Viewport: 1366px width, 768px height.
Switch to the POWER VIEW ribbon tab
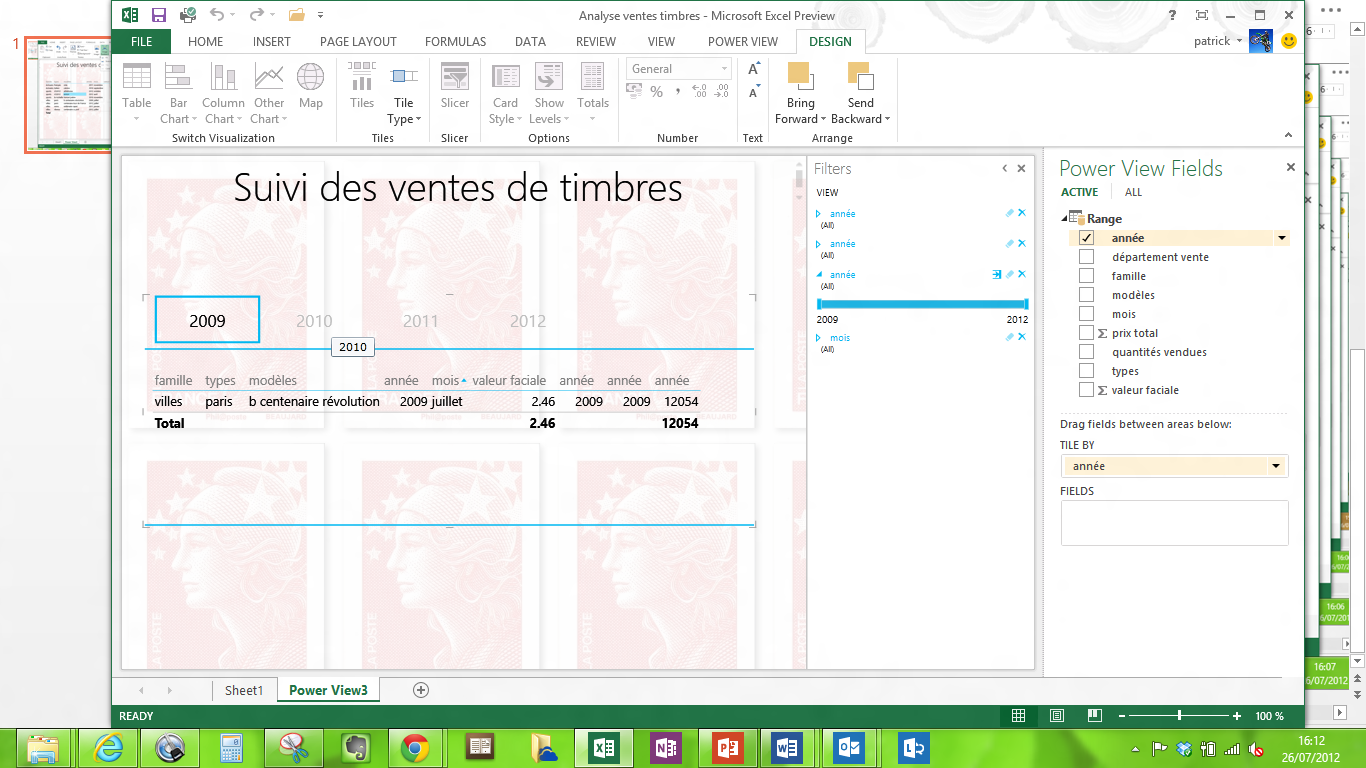tap(742, 42)
